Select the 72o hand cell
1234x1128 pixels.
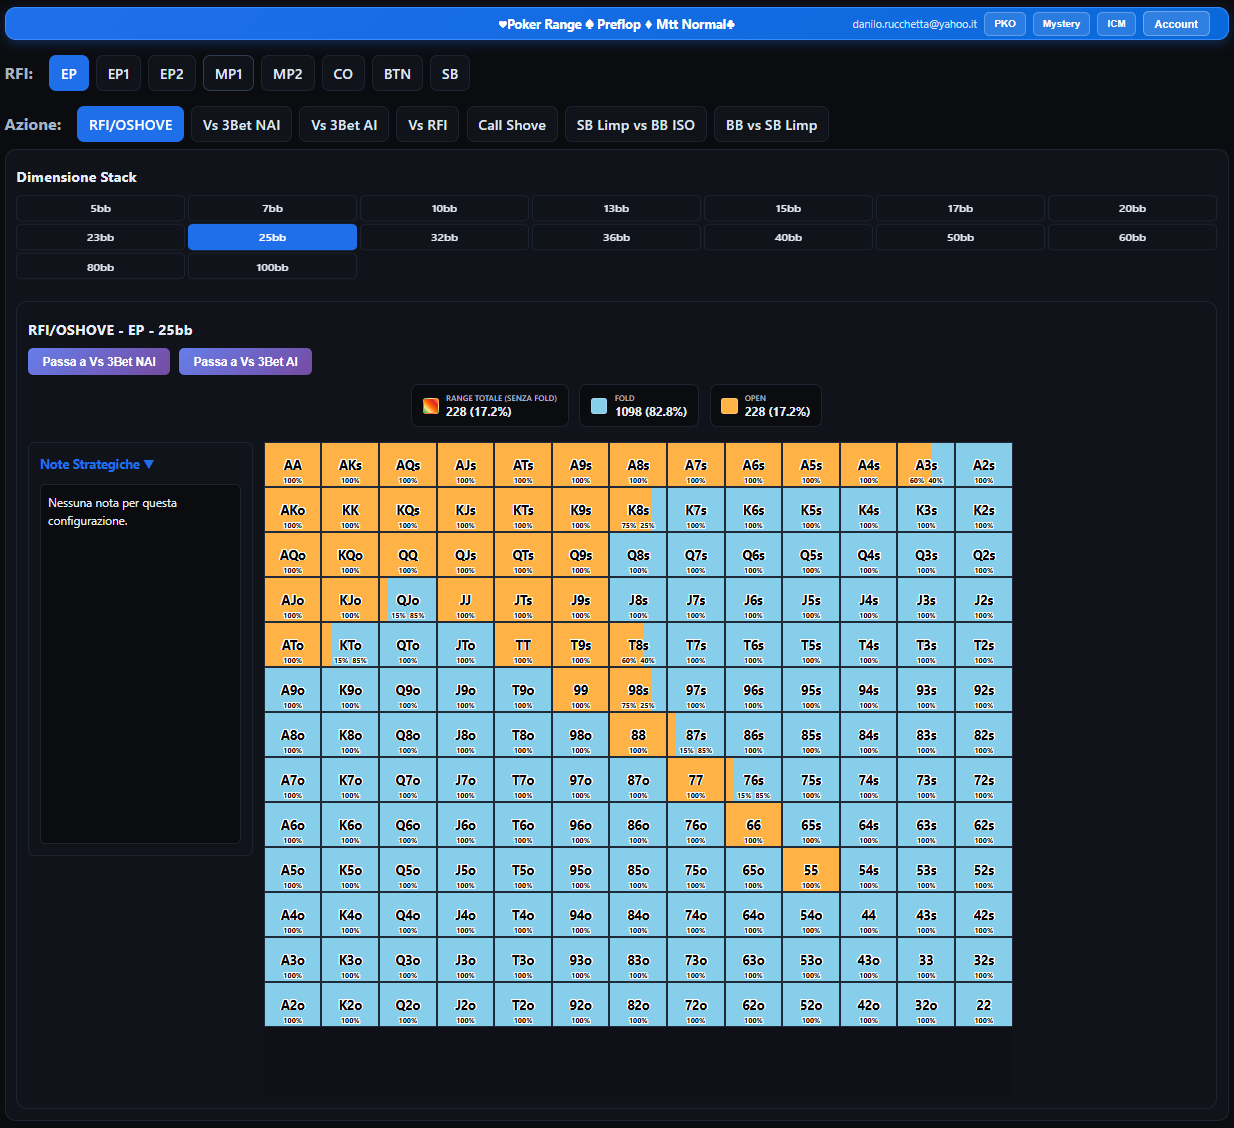pyautogui.click(x=696, y=1005)
